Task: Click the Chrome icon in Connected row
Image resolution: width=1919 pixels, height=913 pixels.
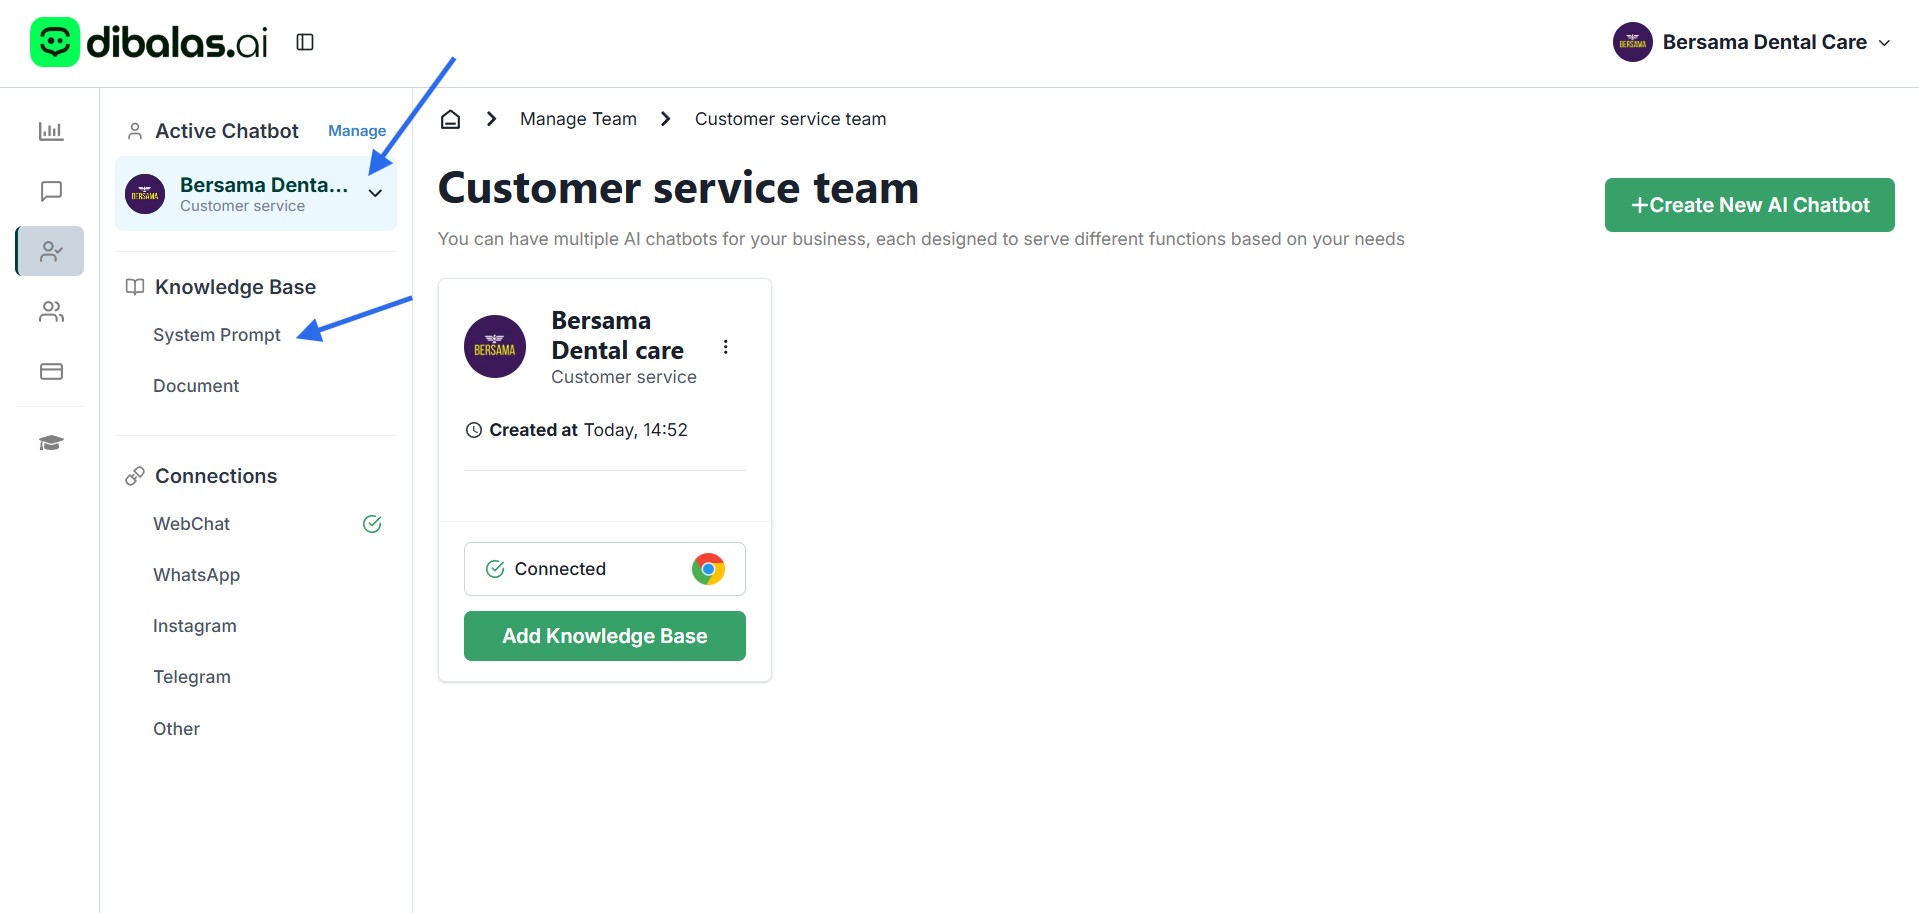Action: coord(708,569)
